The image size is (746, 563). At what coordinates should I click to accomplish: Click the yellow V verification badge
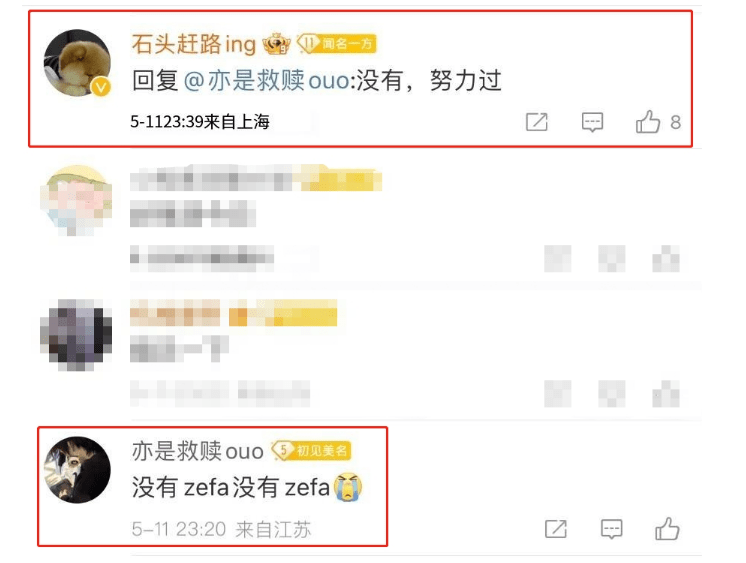101,87
